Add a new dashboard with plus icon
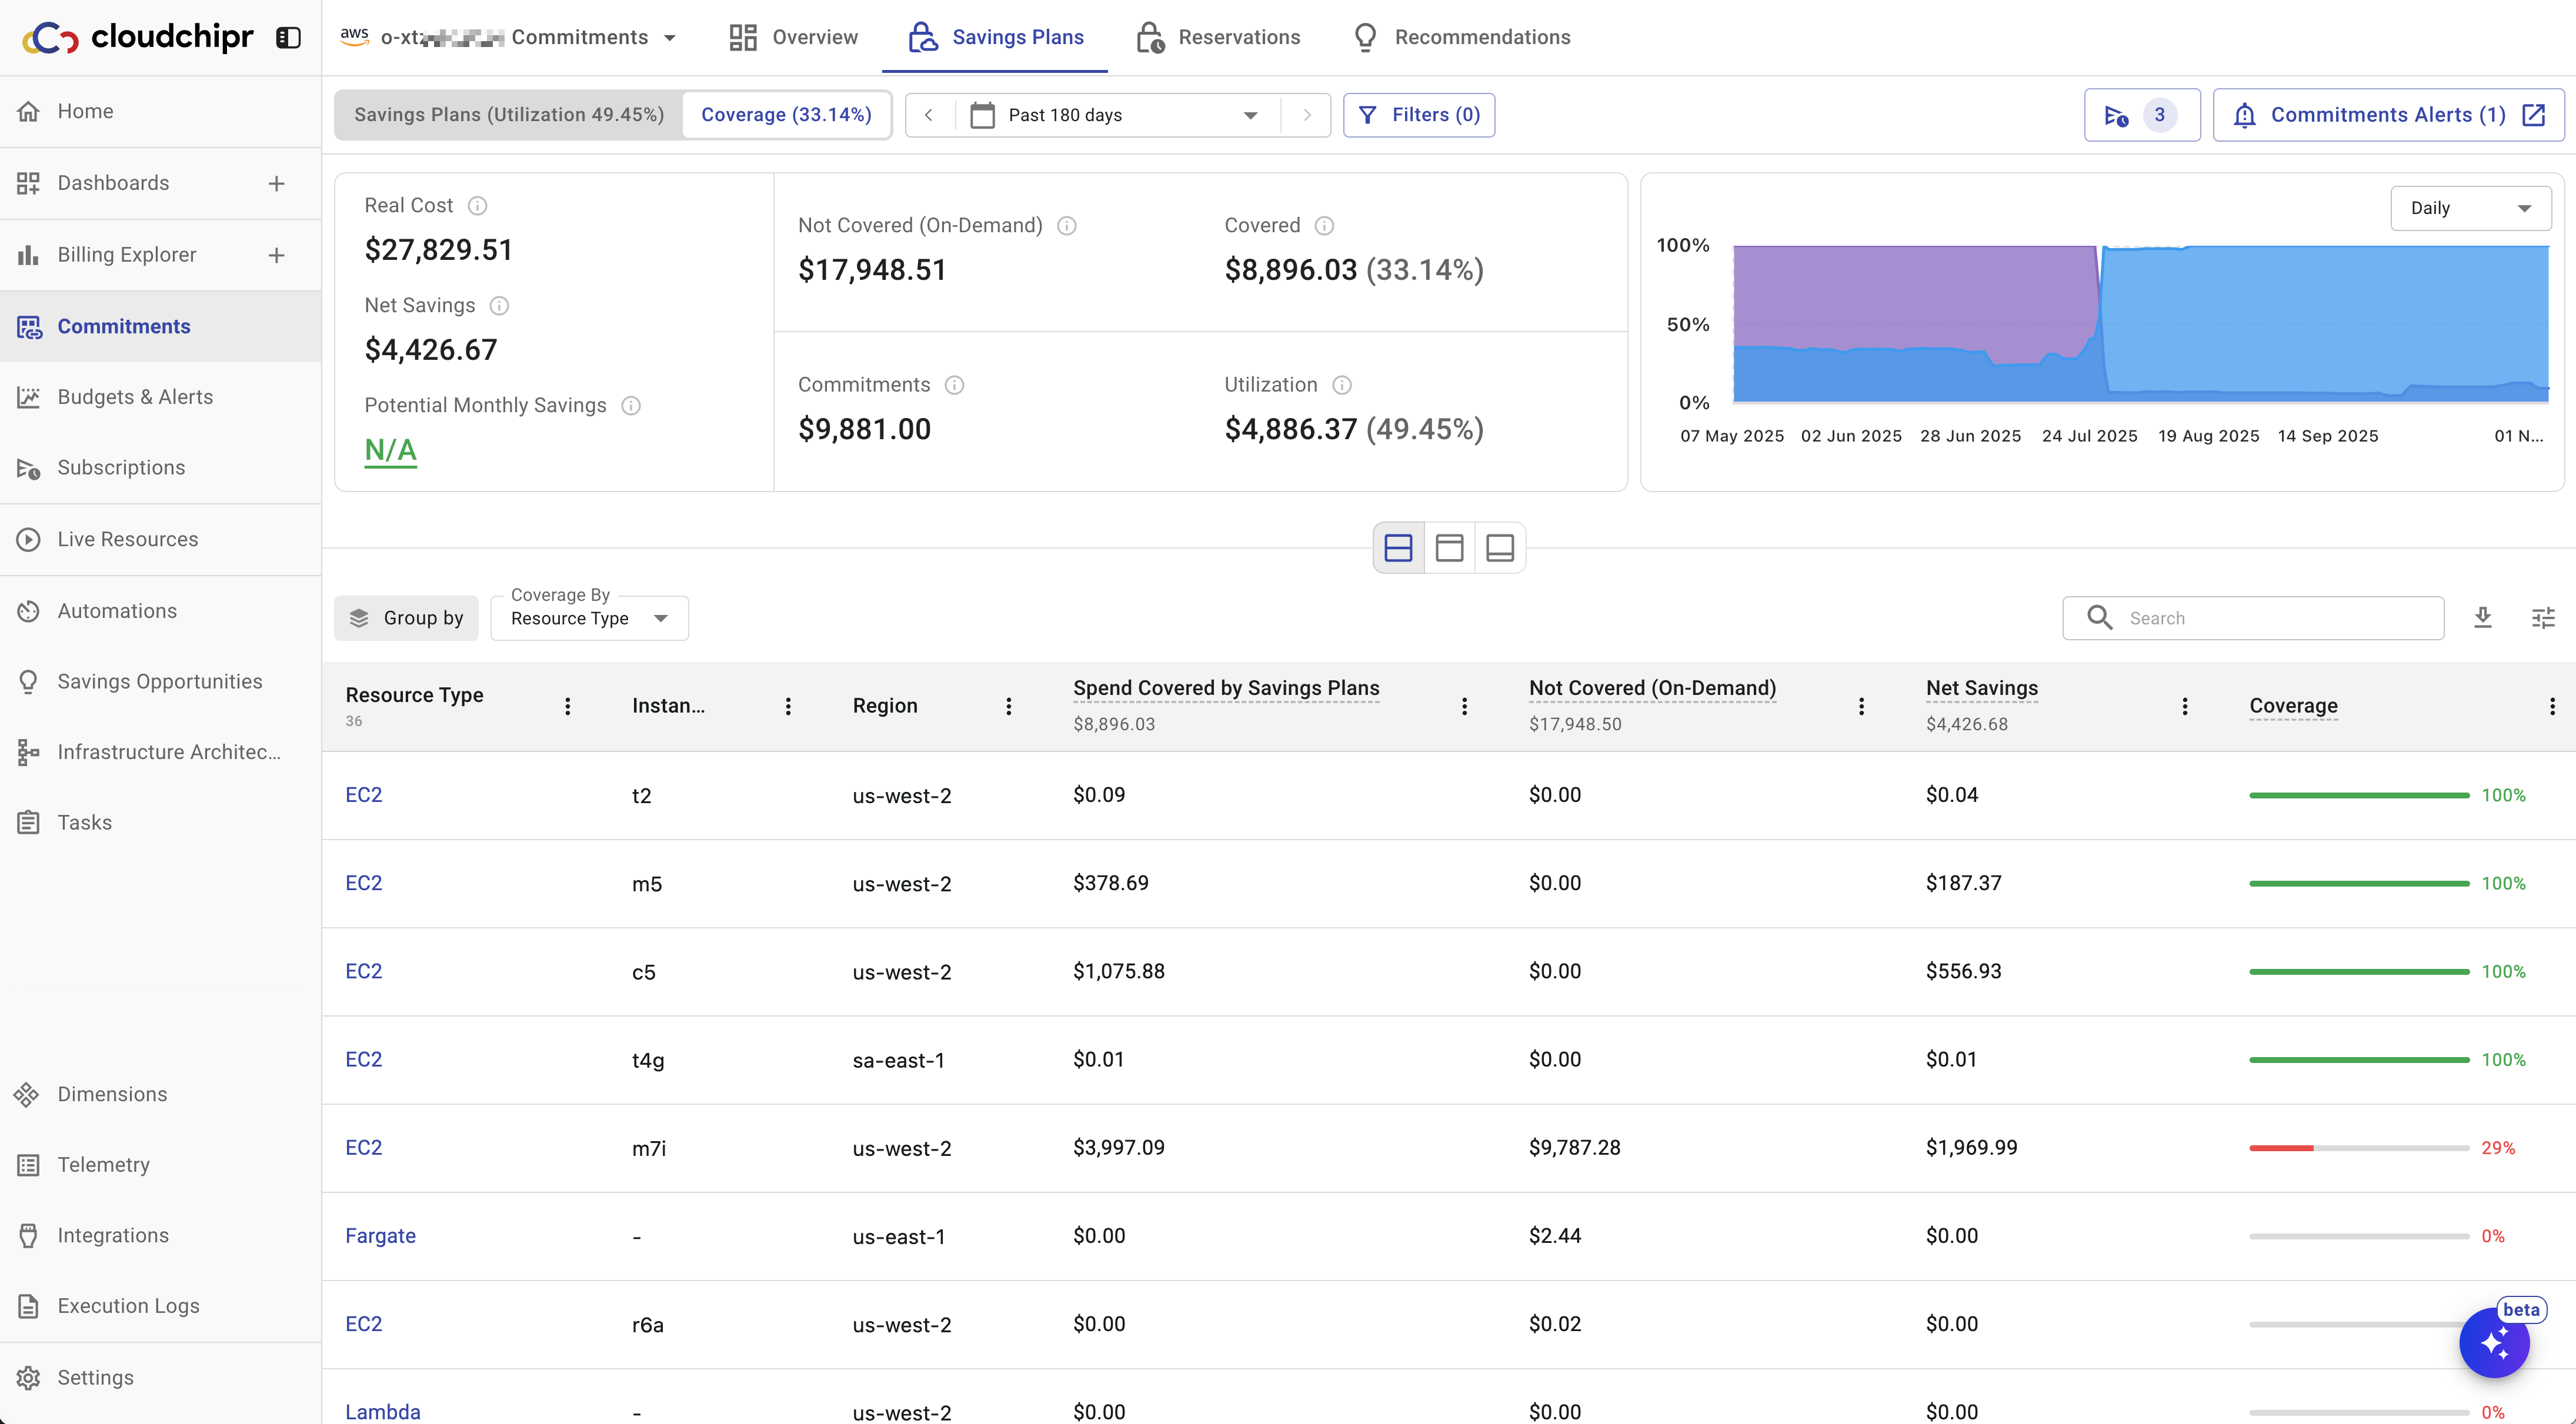Viewport: 2576px width, 1424px height. [x=276, y=184]
